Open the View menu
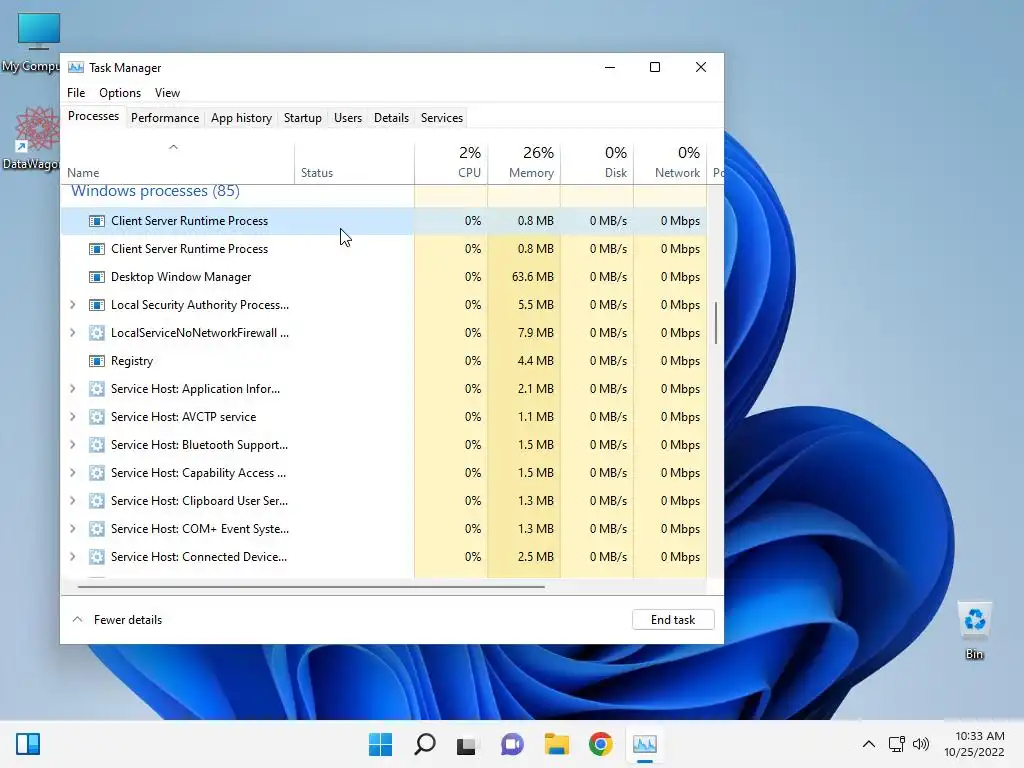This screenshot has width=1024, height=768. [167, 93]
